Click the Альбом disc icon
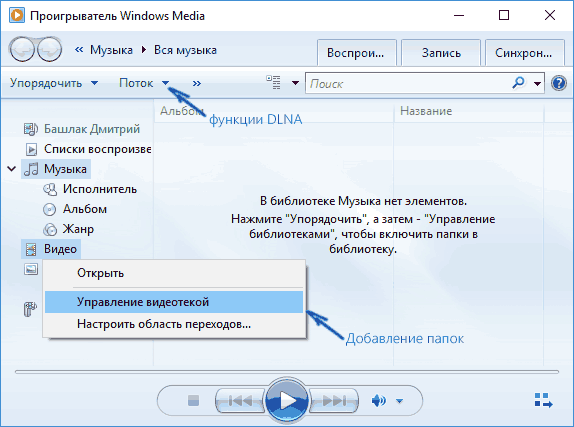 [49, 209]
